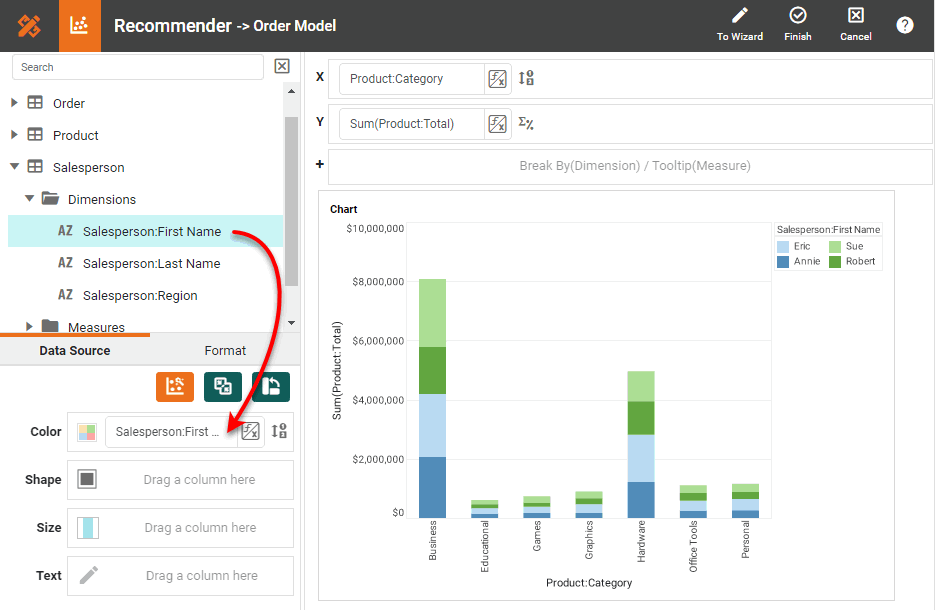
Task: Expand the Measures folder
Action: pyautogui.click(x=28, y=327)
